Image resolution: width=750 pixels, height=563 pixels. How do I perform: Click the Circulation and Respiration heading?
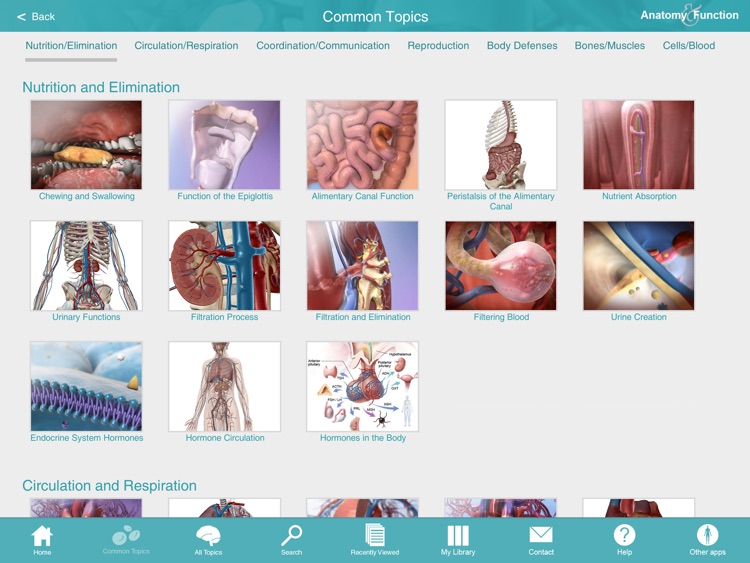(109, 486)
